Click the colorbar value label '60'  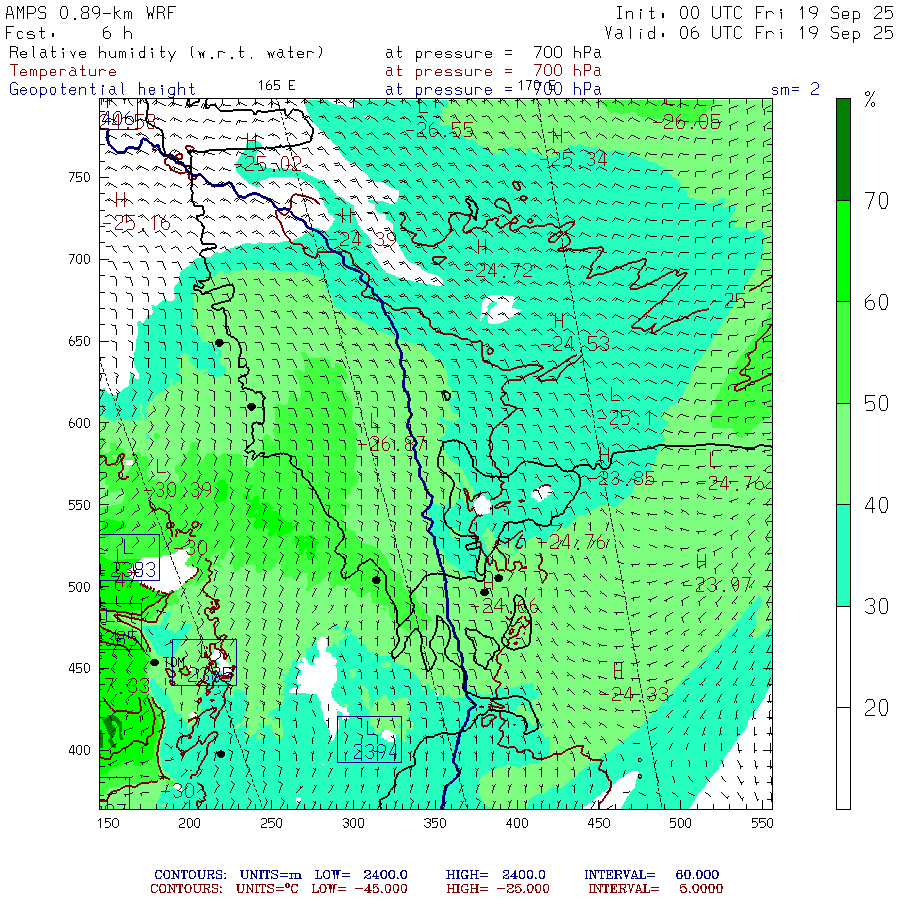[876, 302]
